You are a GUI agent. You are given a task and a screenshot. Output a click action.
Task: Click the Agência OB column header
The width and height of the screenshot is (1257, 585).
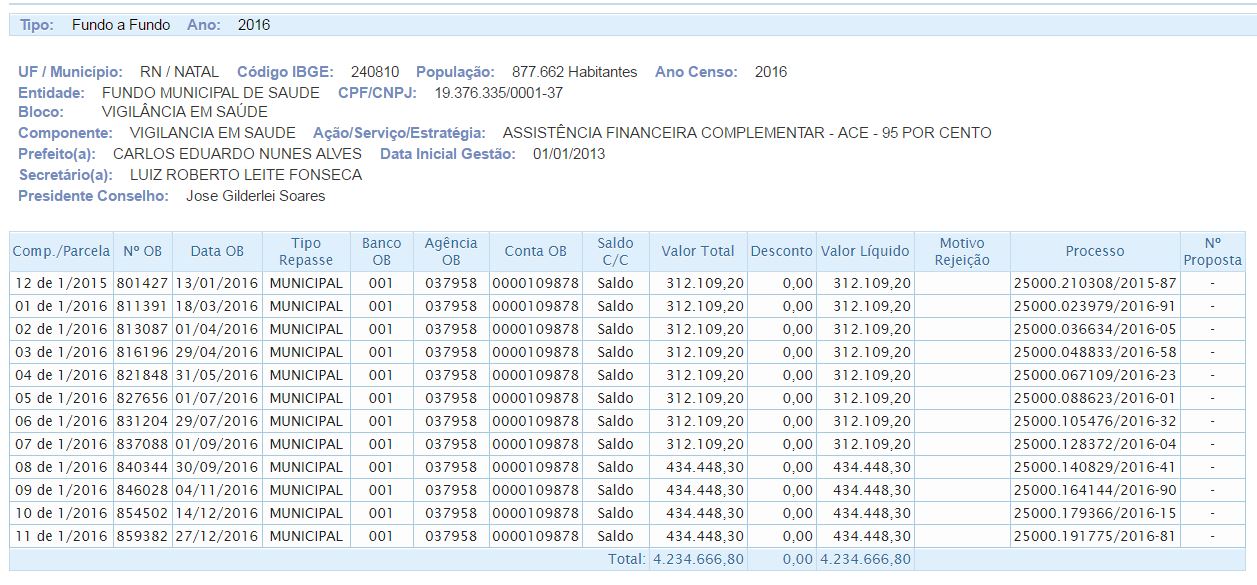coord(451,251)
